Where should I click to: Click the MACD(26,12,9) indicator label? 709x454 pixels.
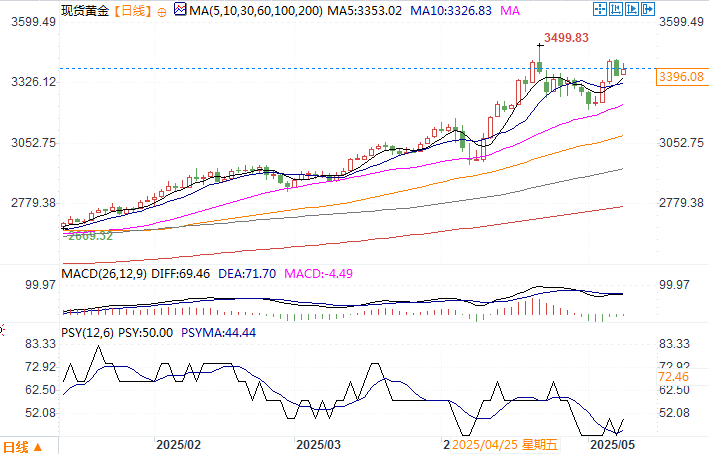point(104,274)
